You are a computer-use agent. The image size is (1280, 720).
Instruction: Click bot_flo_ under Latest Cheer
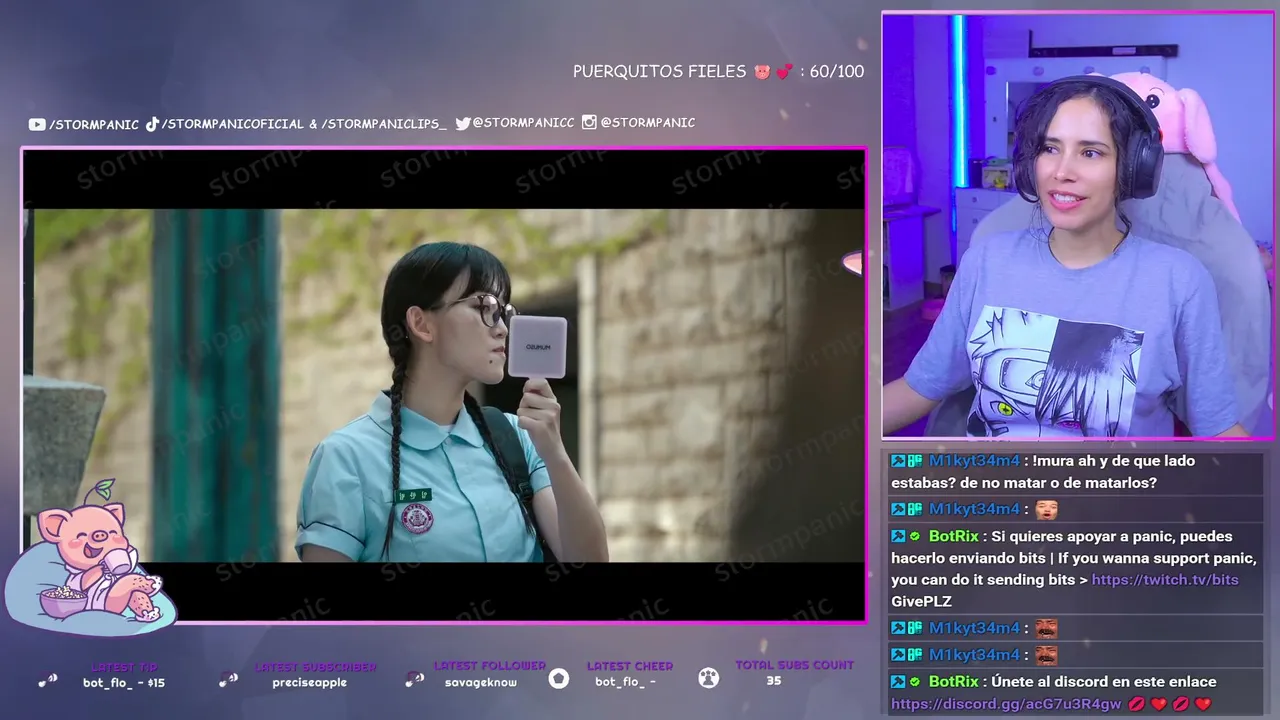(626, 682)
